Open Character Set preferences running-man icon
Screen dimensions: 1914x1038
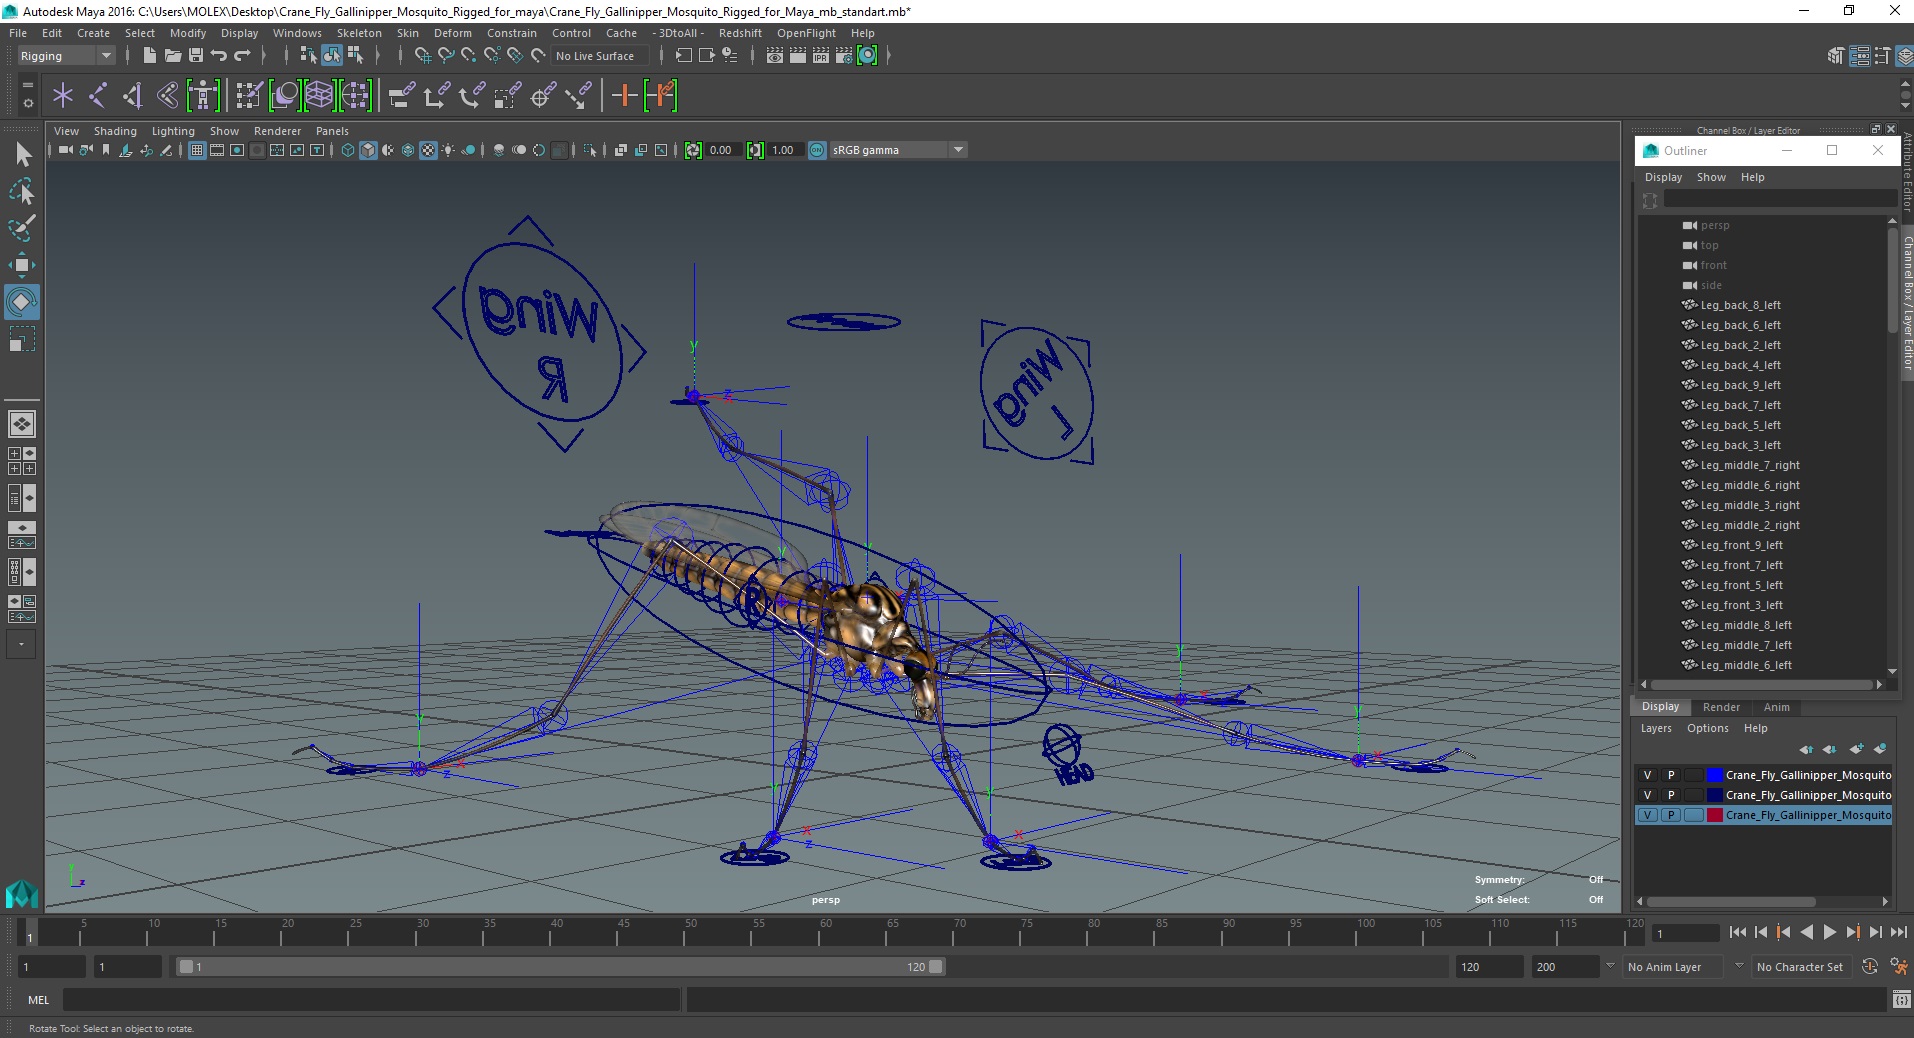pyautogui.click(x=1898, y=967)
